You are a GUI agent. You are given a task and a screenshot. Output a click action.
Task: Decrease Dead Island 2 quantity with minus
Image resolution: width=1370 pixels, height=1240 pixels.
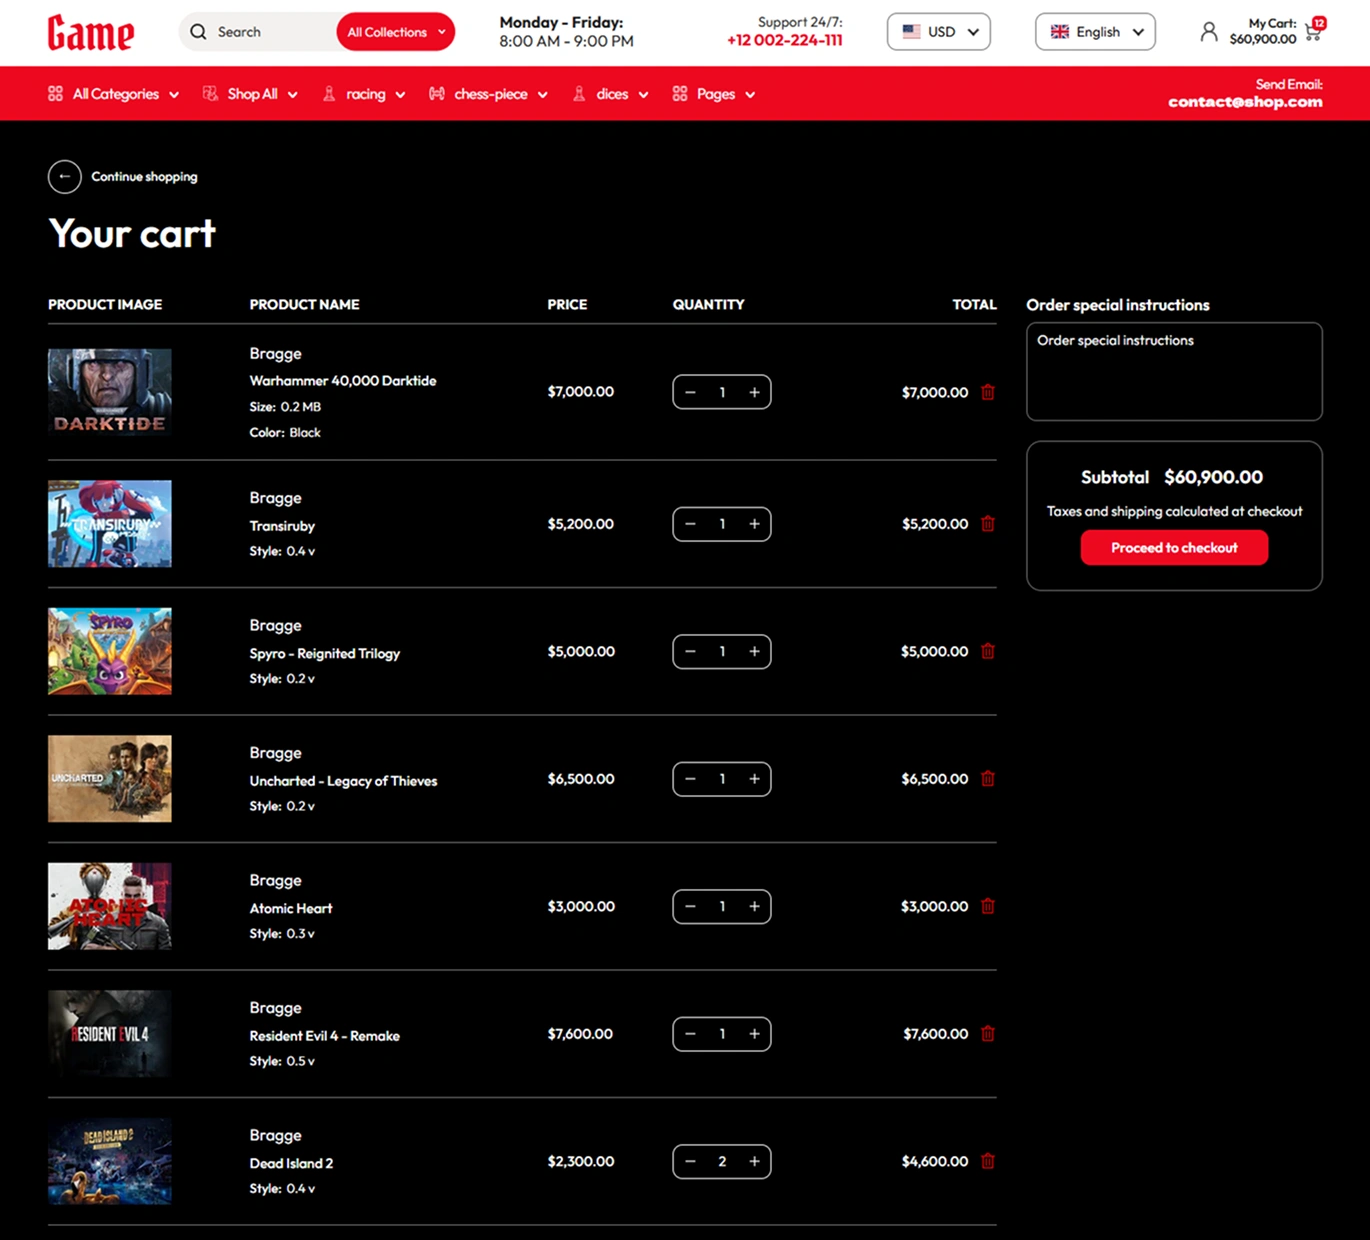coord(690,1161)
